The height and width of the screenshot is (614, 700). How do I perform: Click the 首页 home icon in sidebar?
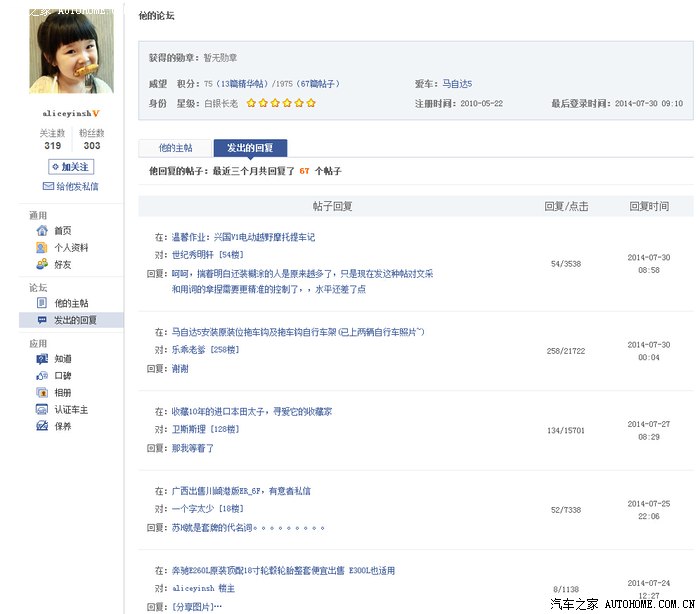coord(42,231)
